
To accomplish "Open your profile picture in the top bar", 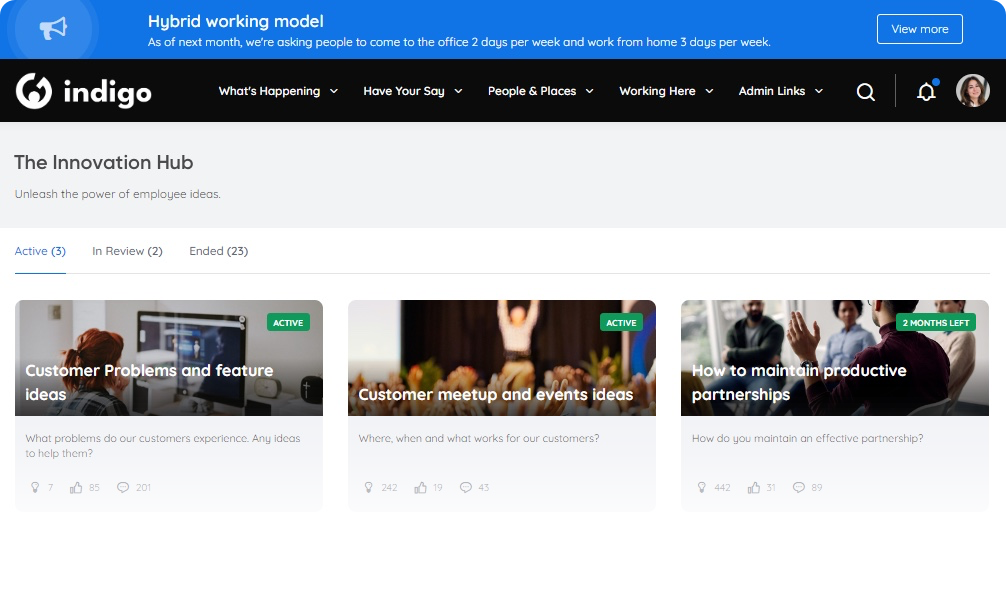I will tap(972, 90).
